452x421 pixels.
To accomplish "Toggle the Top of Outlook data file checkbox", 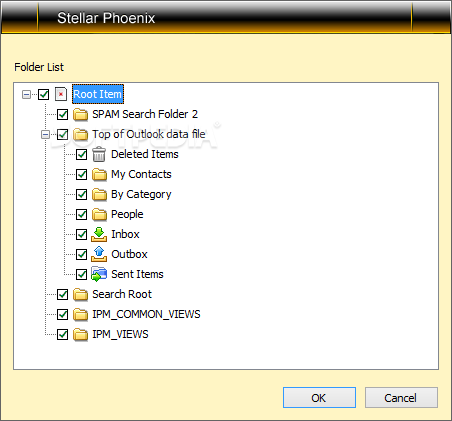I will pyautogui.click(x=62, y=134).
